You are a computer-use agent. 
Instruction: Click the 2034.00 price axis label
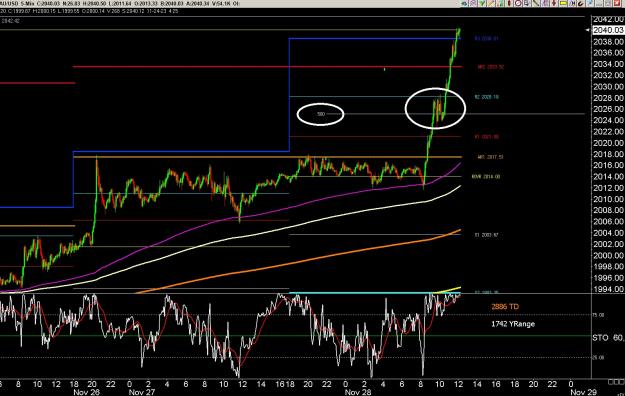(608, 64)
